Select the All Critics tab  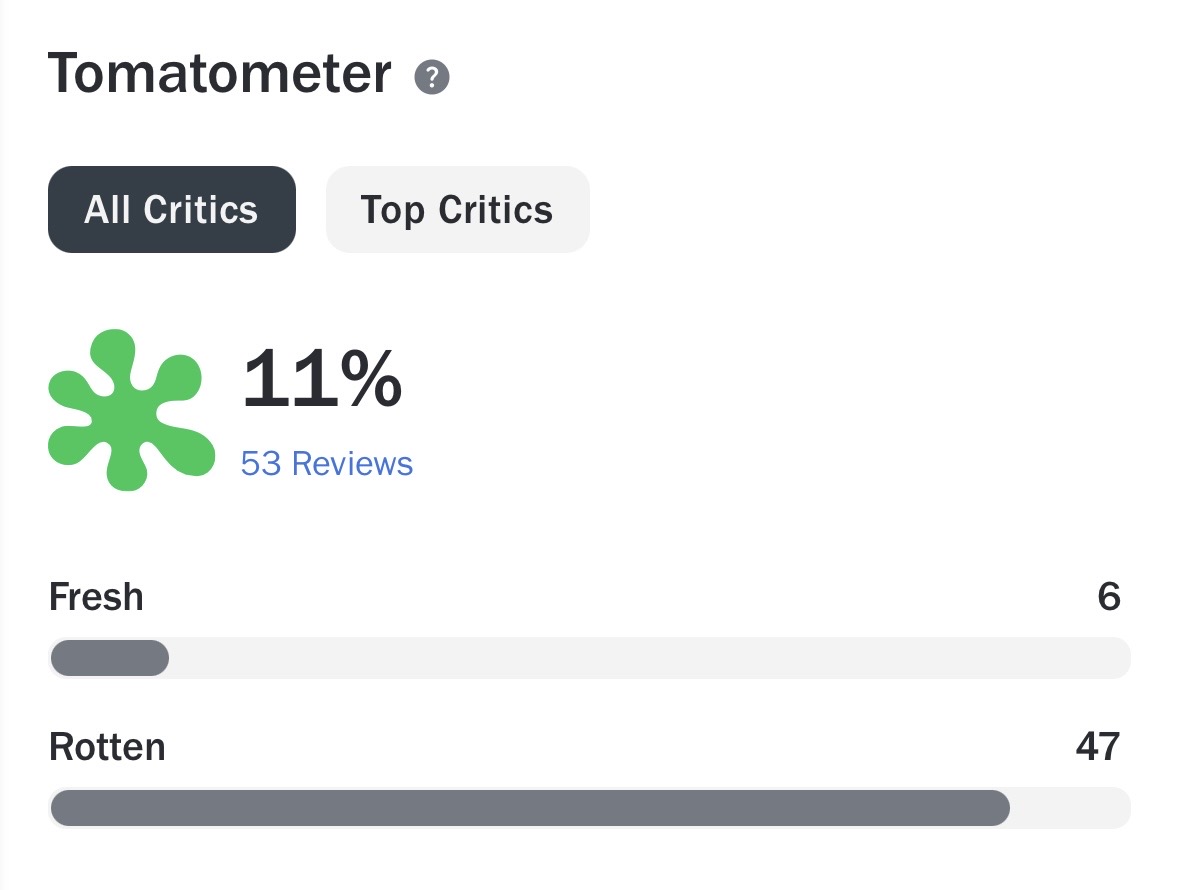(x=172, y=210)
